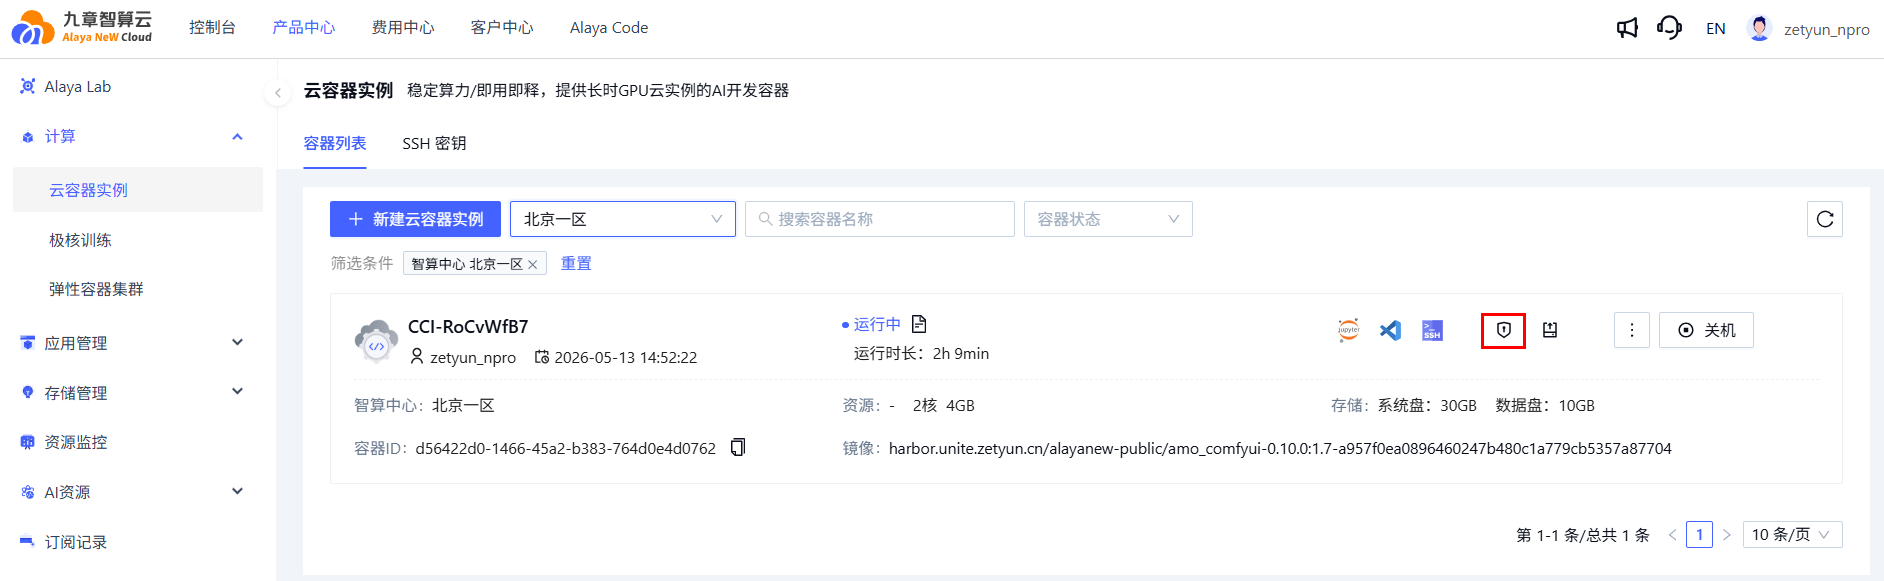
Task: Open the SSH connection icon
Action: [1432, 330]
